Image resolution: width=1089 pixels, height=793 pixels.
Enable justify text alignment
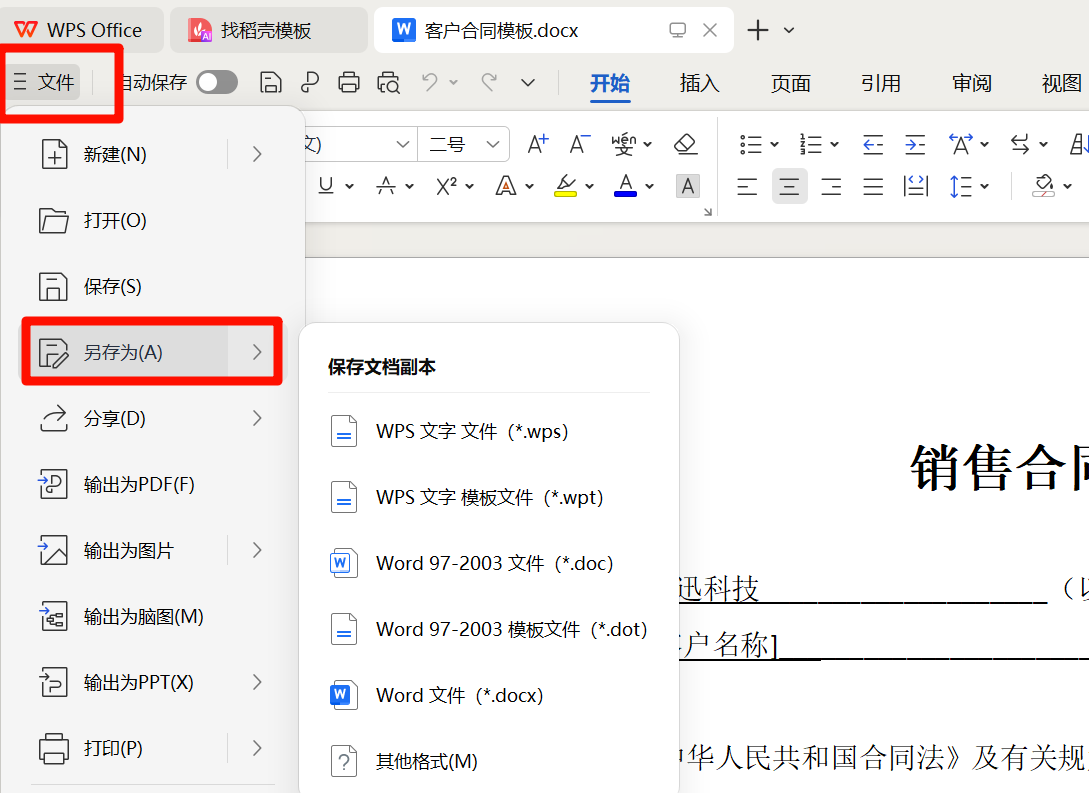[x=873, y=186]
